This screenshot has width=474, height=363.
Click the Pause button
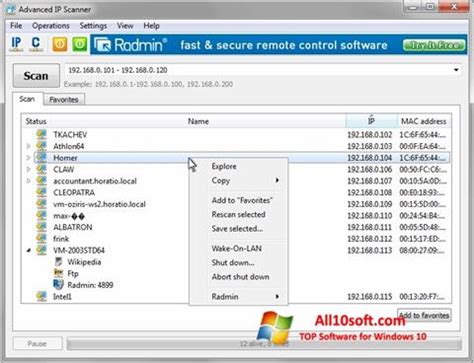click(37, 343)
